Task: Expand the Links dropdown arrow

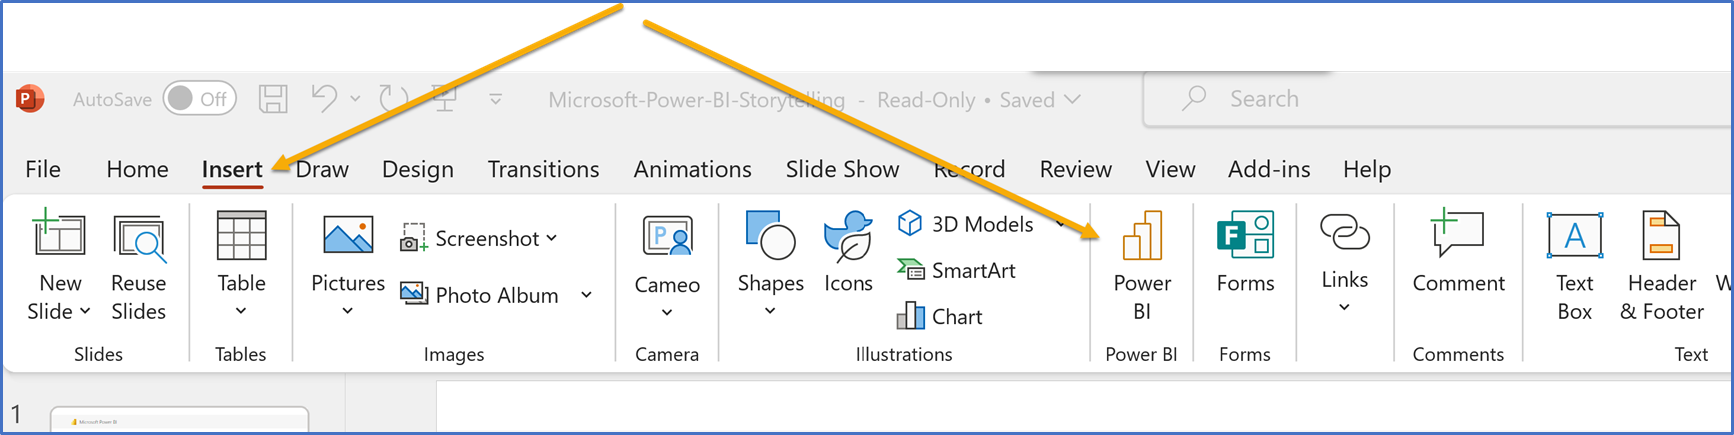Action: (x=1344, y=307)
